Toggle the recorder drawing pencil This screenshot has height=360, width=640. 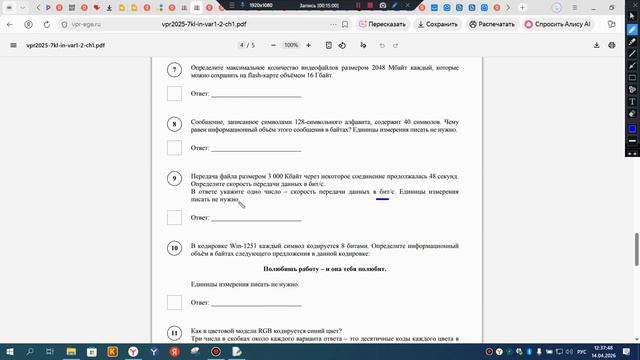click(x=395, y=5)
